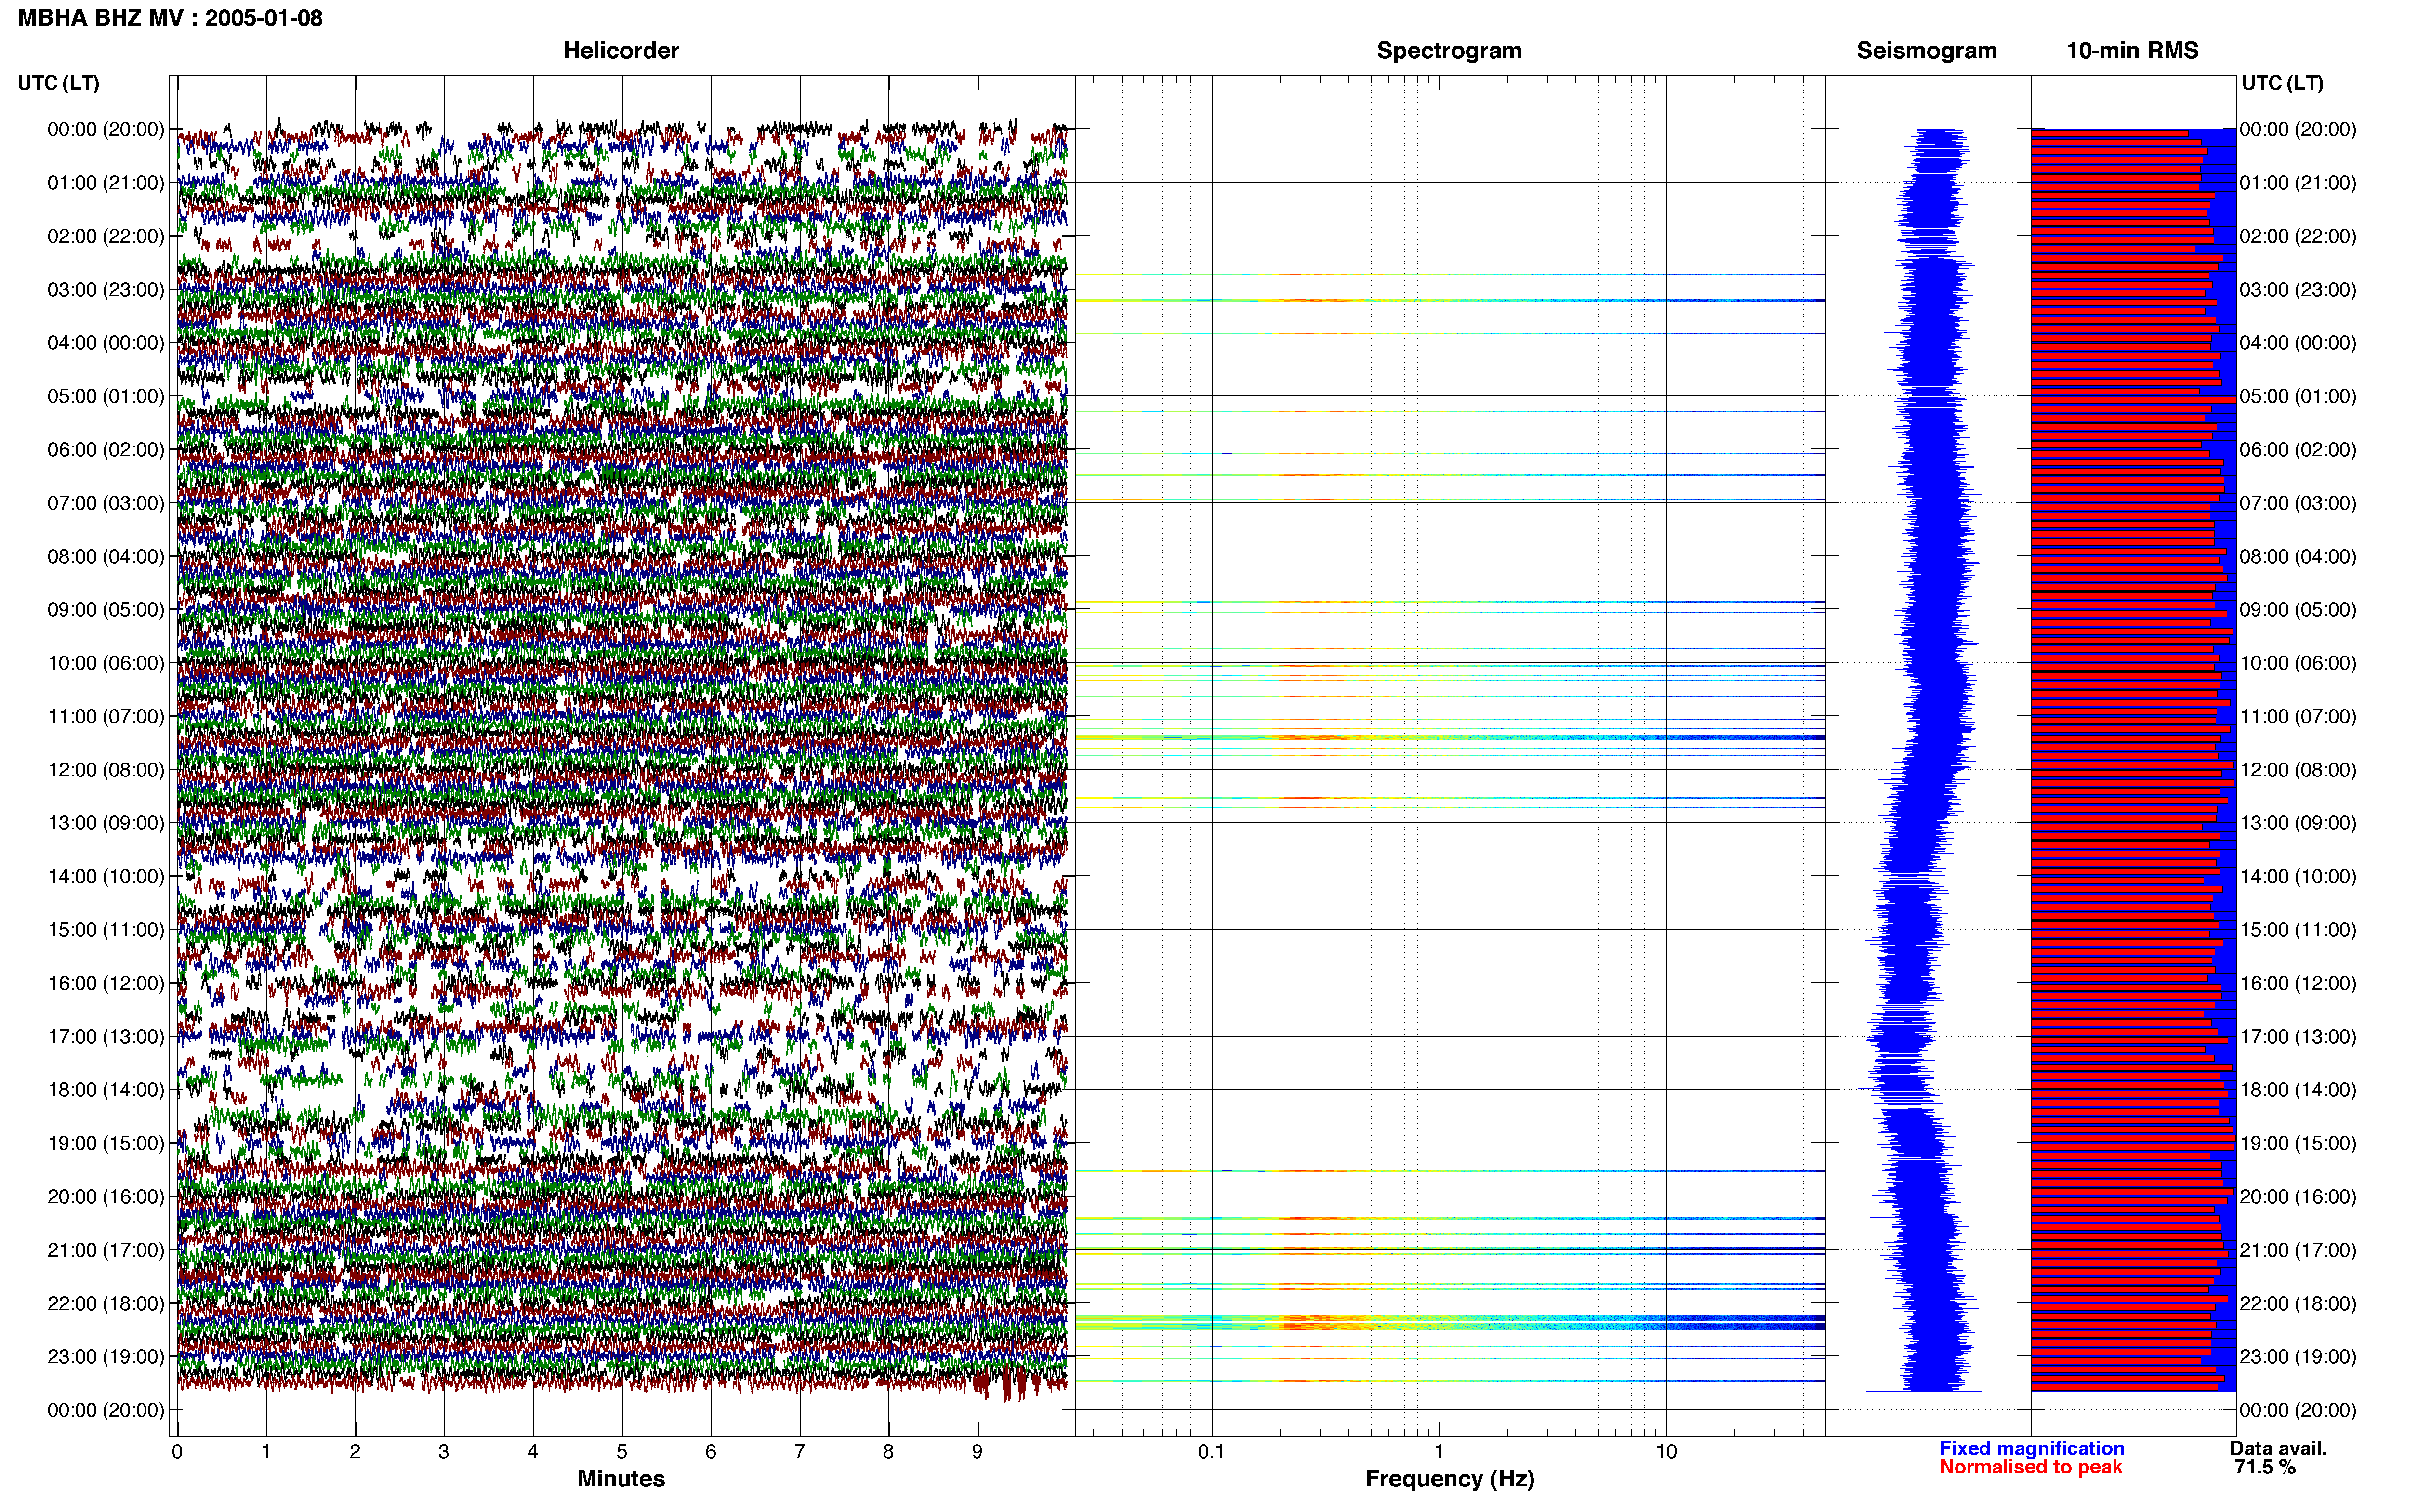2418x1512 pixels.
Task: Click the spectrogram band just after 11:00
Action: pyautogui.click(x=1450, y=738)
